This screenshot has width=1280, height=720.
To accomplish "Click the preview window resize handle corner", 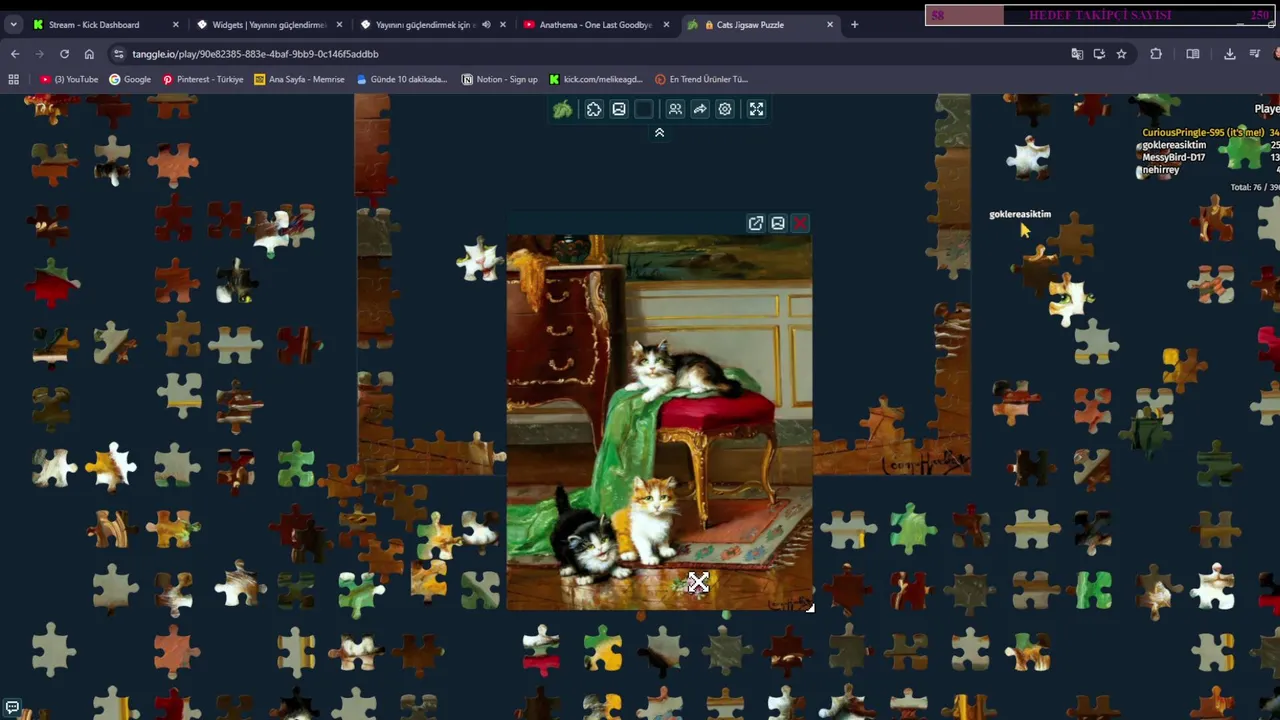I will click(809, 606).
